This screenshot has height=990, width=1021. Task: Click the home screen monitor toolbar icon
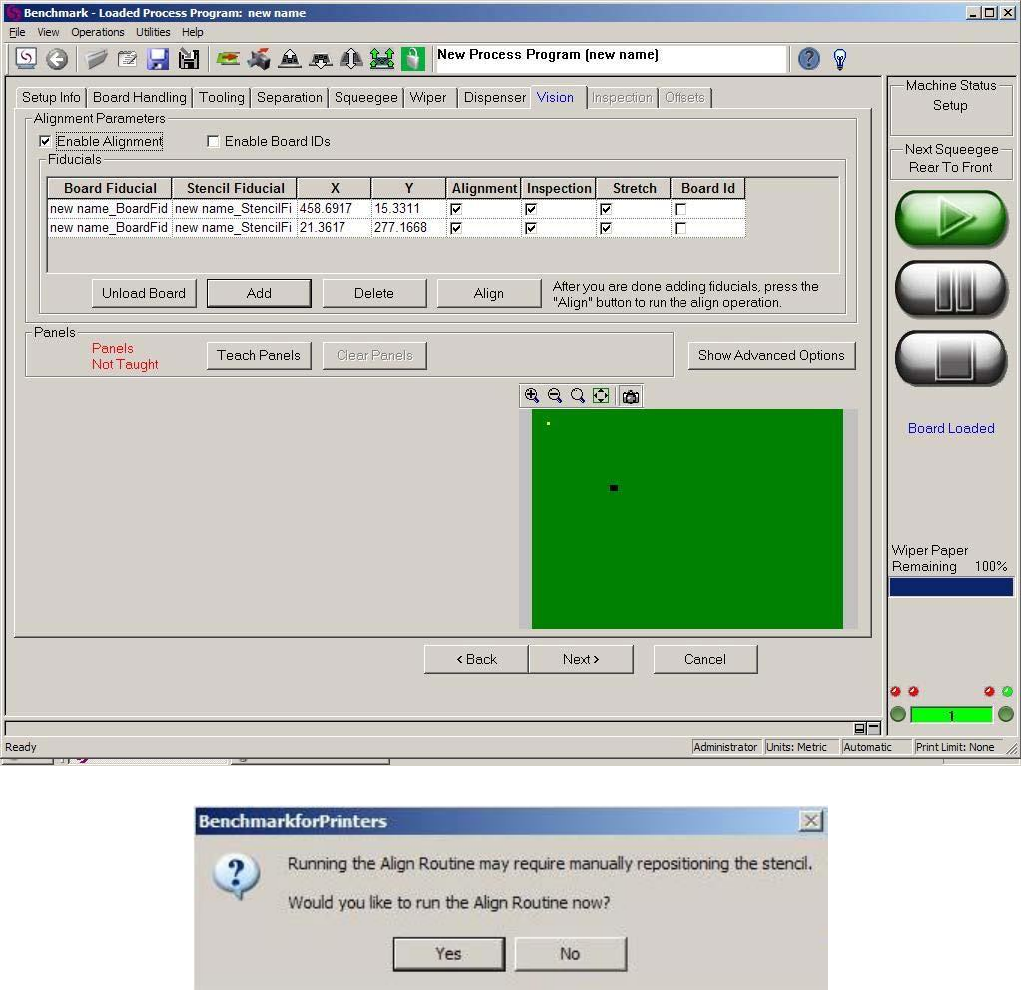tap(26, 59)
